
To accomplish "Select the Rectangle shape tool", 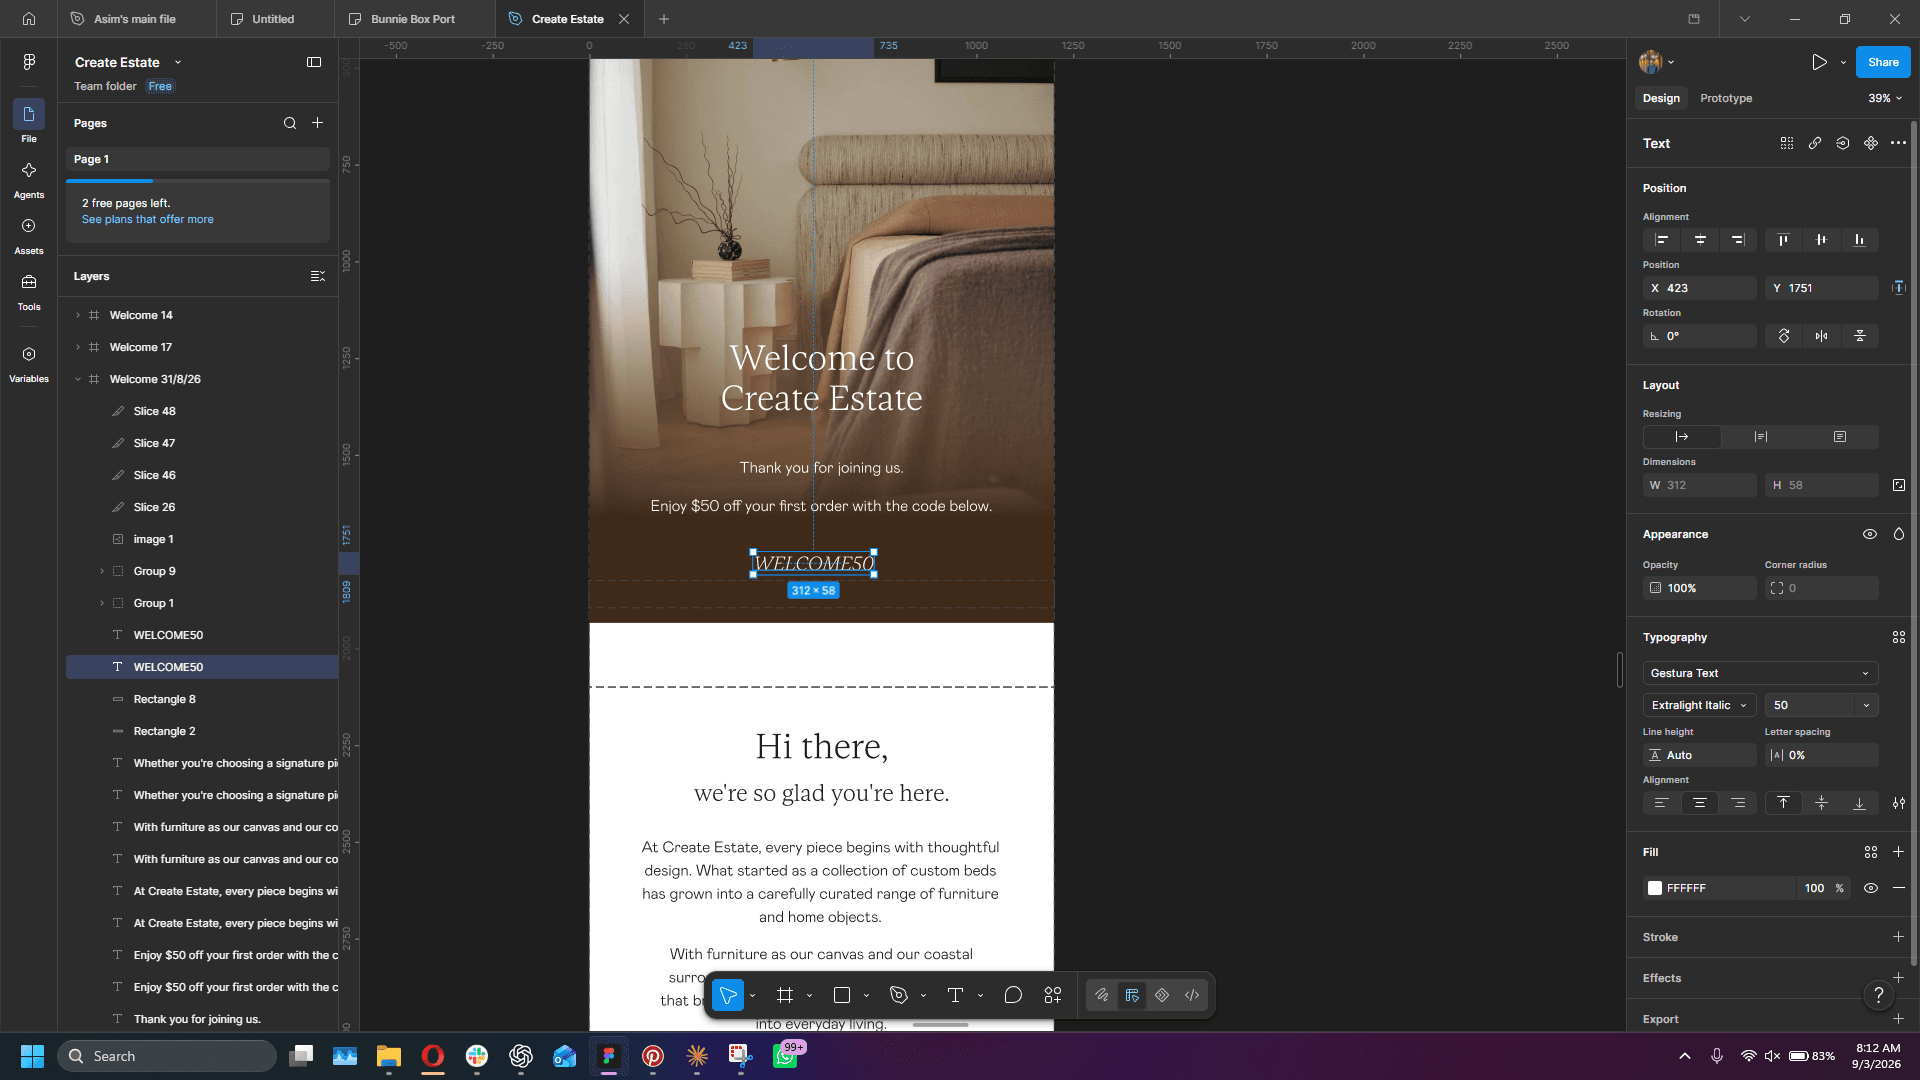I will (842, 995).
